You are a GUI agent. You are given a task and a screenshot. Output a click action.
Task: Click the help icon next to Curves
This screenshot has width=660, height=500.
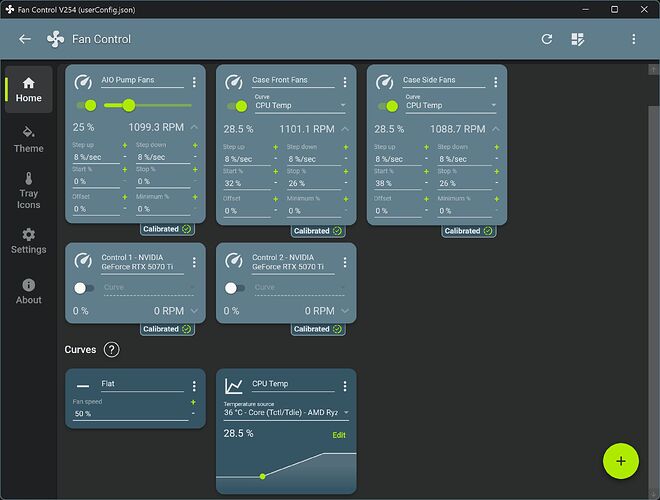click(111, 349)
